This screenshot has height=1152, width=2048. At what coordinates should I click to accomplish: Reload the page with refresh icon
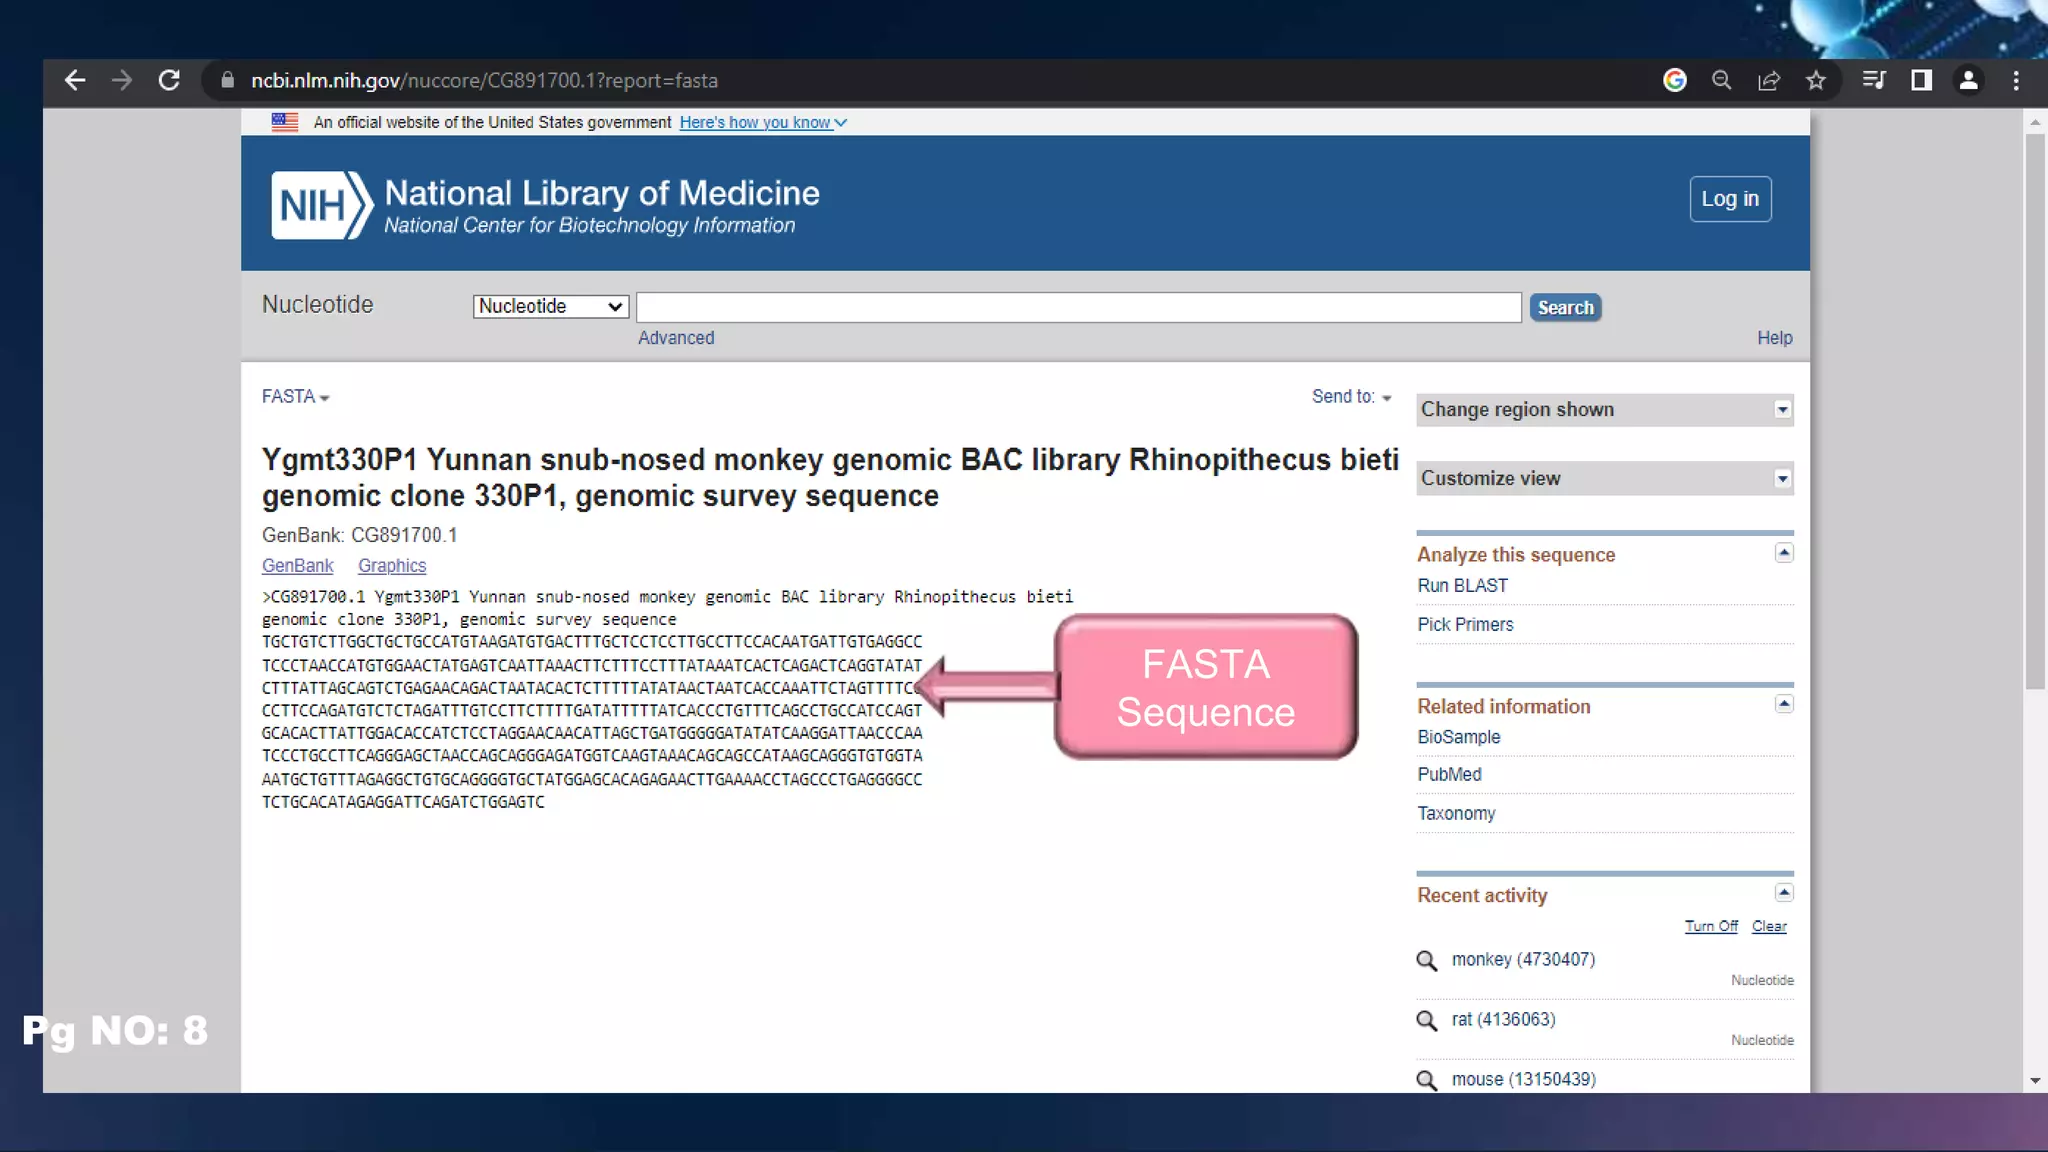tap(169, 81)
